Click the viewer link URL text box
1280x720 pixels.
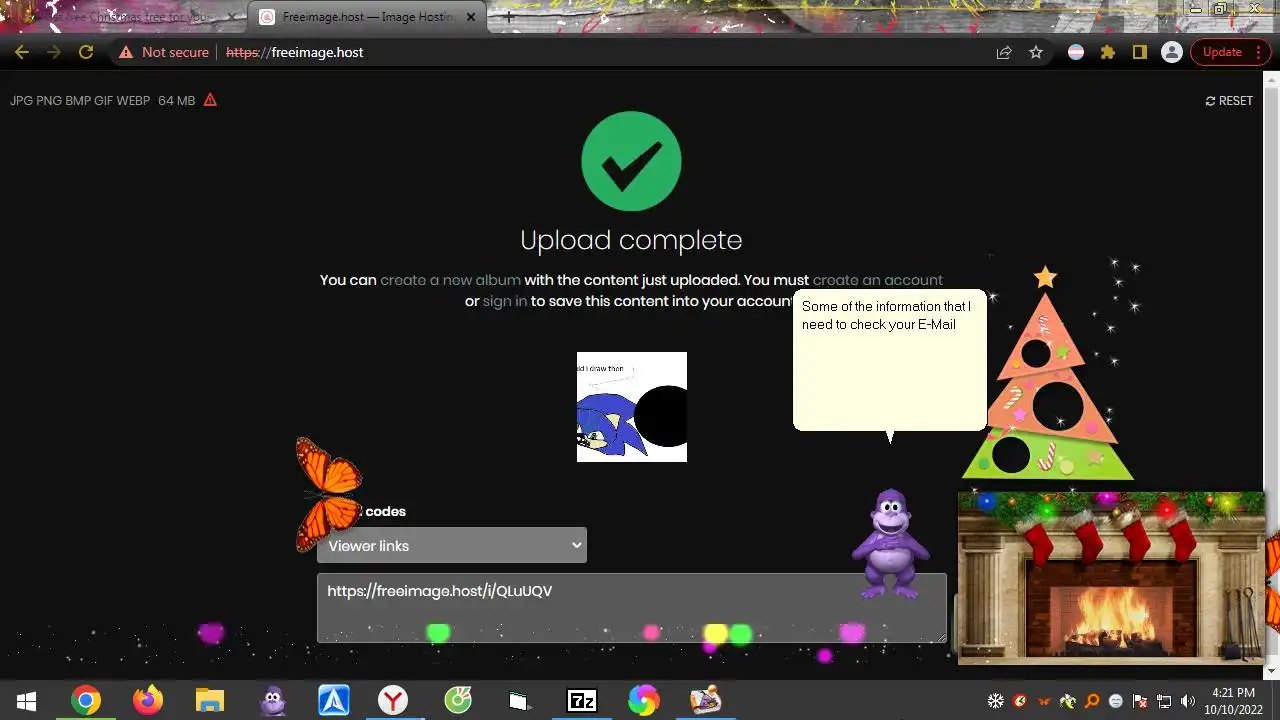(x=631, y=608)
